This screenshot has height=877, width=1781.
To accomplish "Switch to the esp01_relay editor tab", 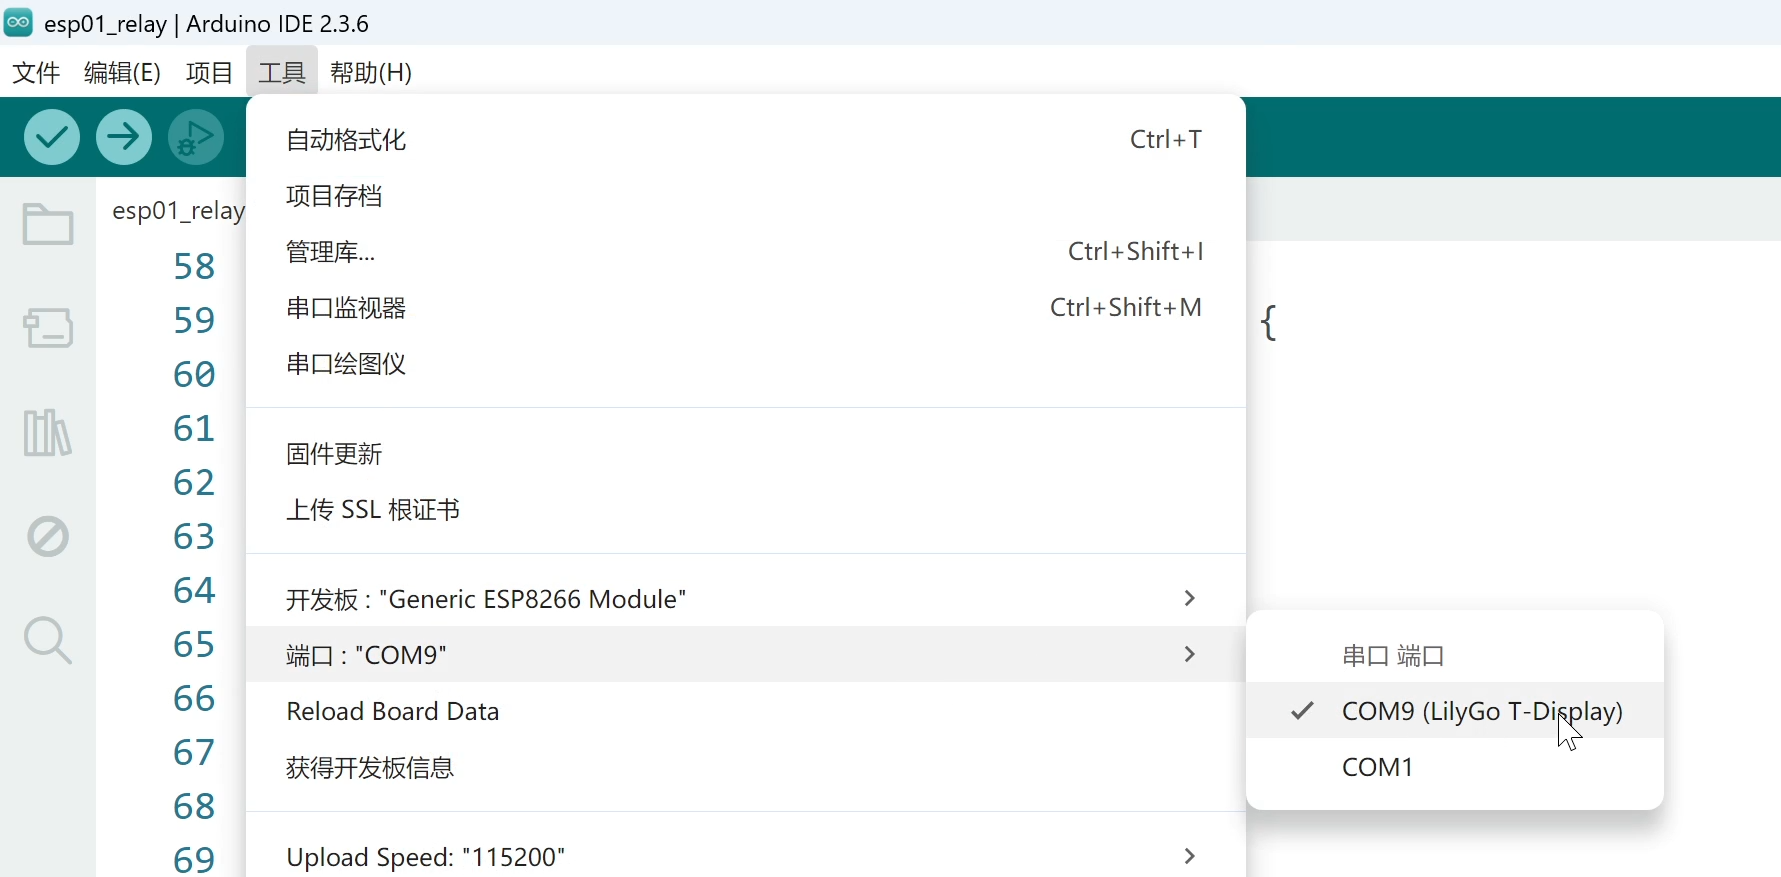I will [x=178, y=211].
